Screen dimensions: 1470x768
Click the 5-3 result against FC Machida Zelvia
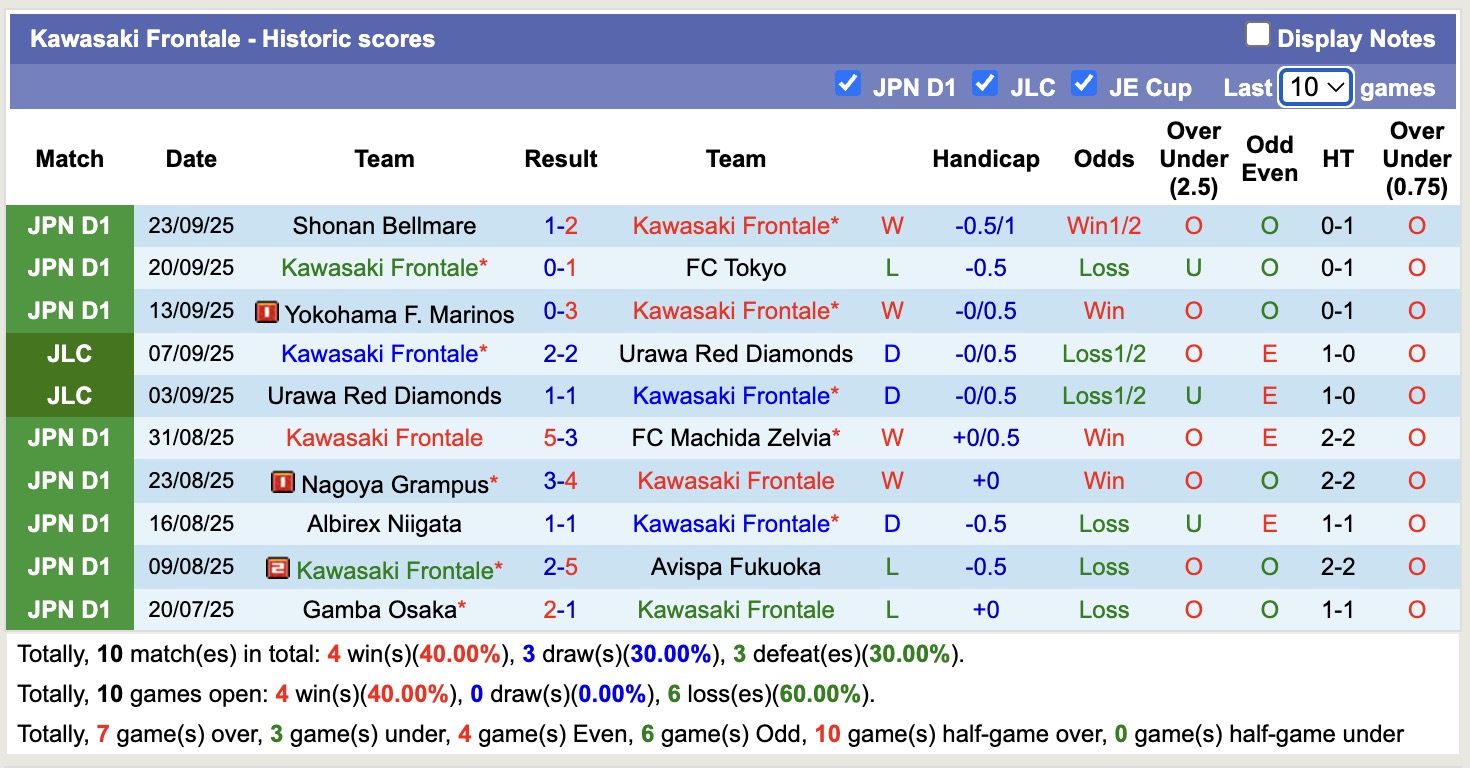coord(561,438)
